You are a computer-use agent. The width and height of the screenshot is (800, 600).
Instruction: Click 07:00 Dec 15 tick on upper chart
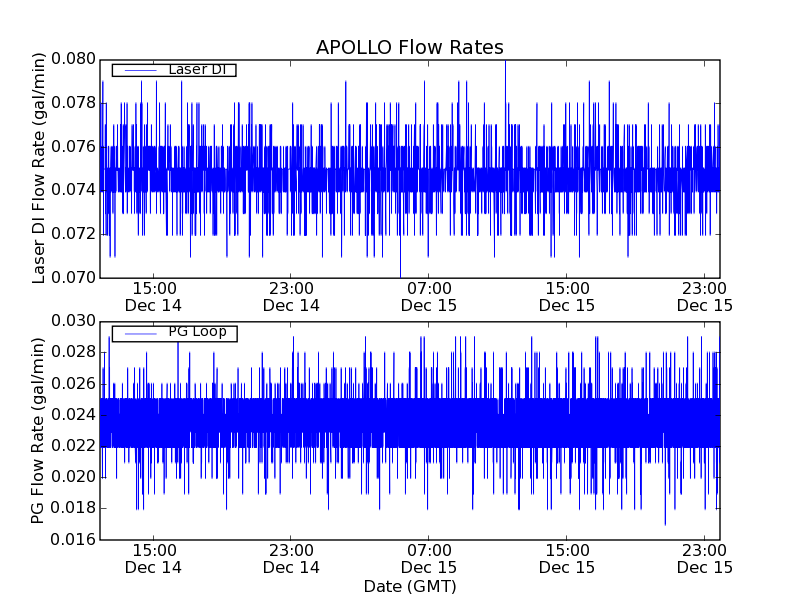(429, 296)
